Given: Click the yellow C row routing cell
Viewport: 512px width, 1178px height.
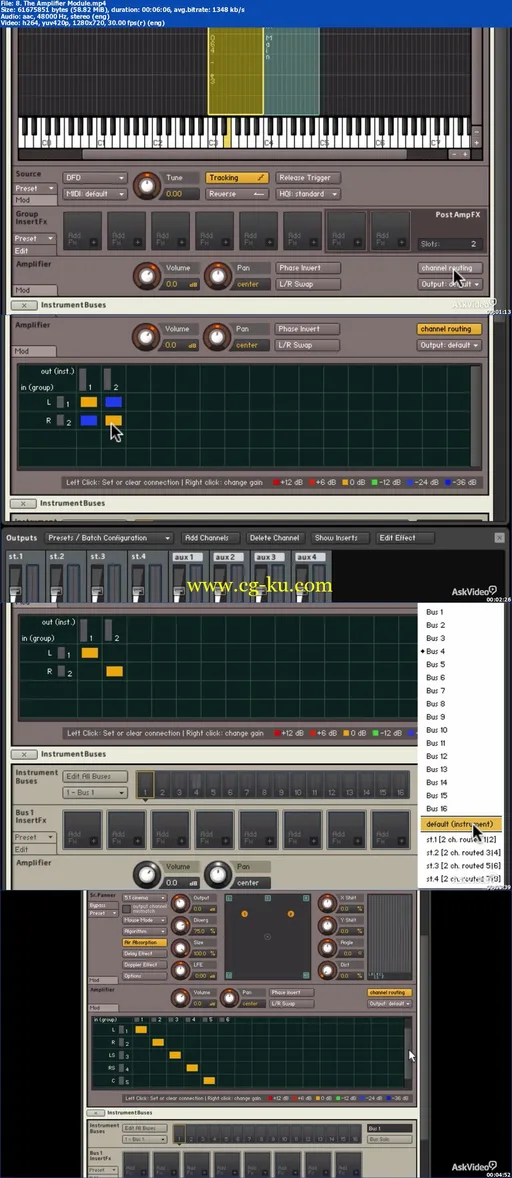Looking at the screenshot, I should click(x=209, y=1080).
